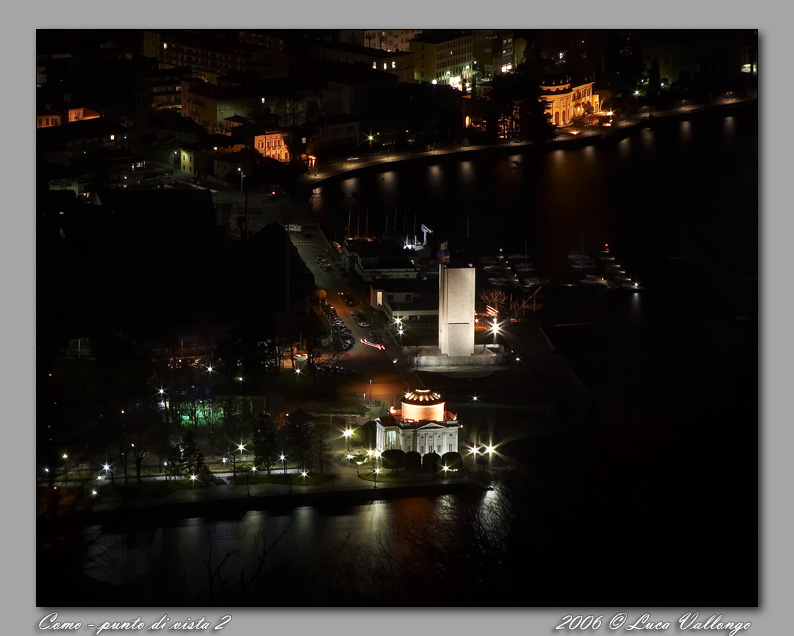Click the bright streetlight beside the white tower

pyautogui.click(x=494, y=327)
